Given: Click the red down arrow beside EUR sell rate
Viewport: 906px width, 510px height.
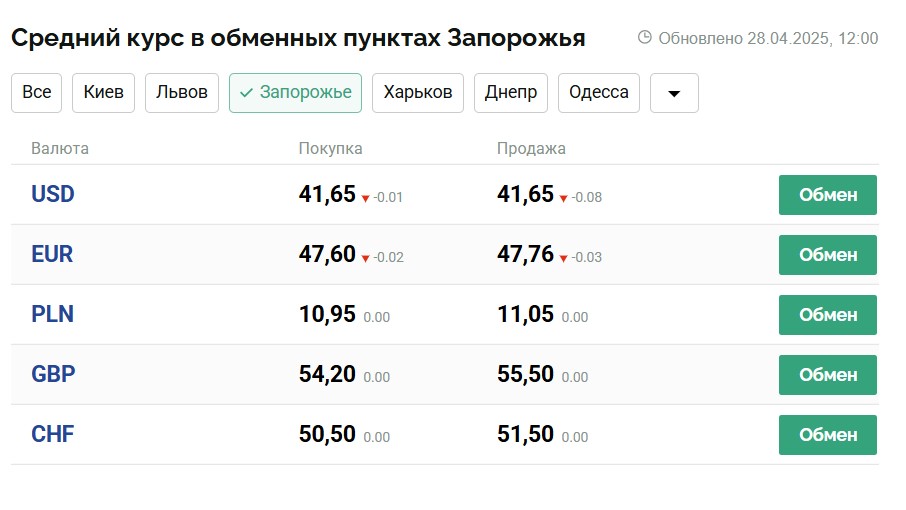Looking at the screenshot, I should coord(564,258).
